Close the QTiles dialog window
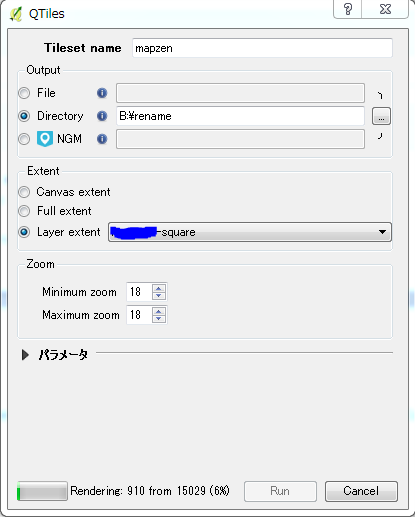 point(385,9)
